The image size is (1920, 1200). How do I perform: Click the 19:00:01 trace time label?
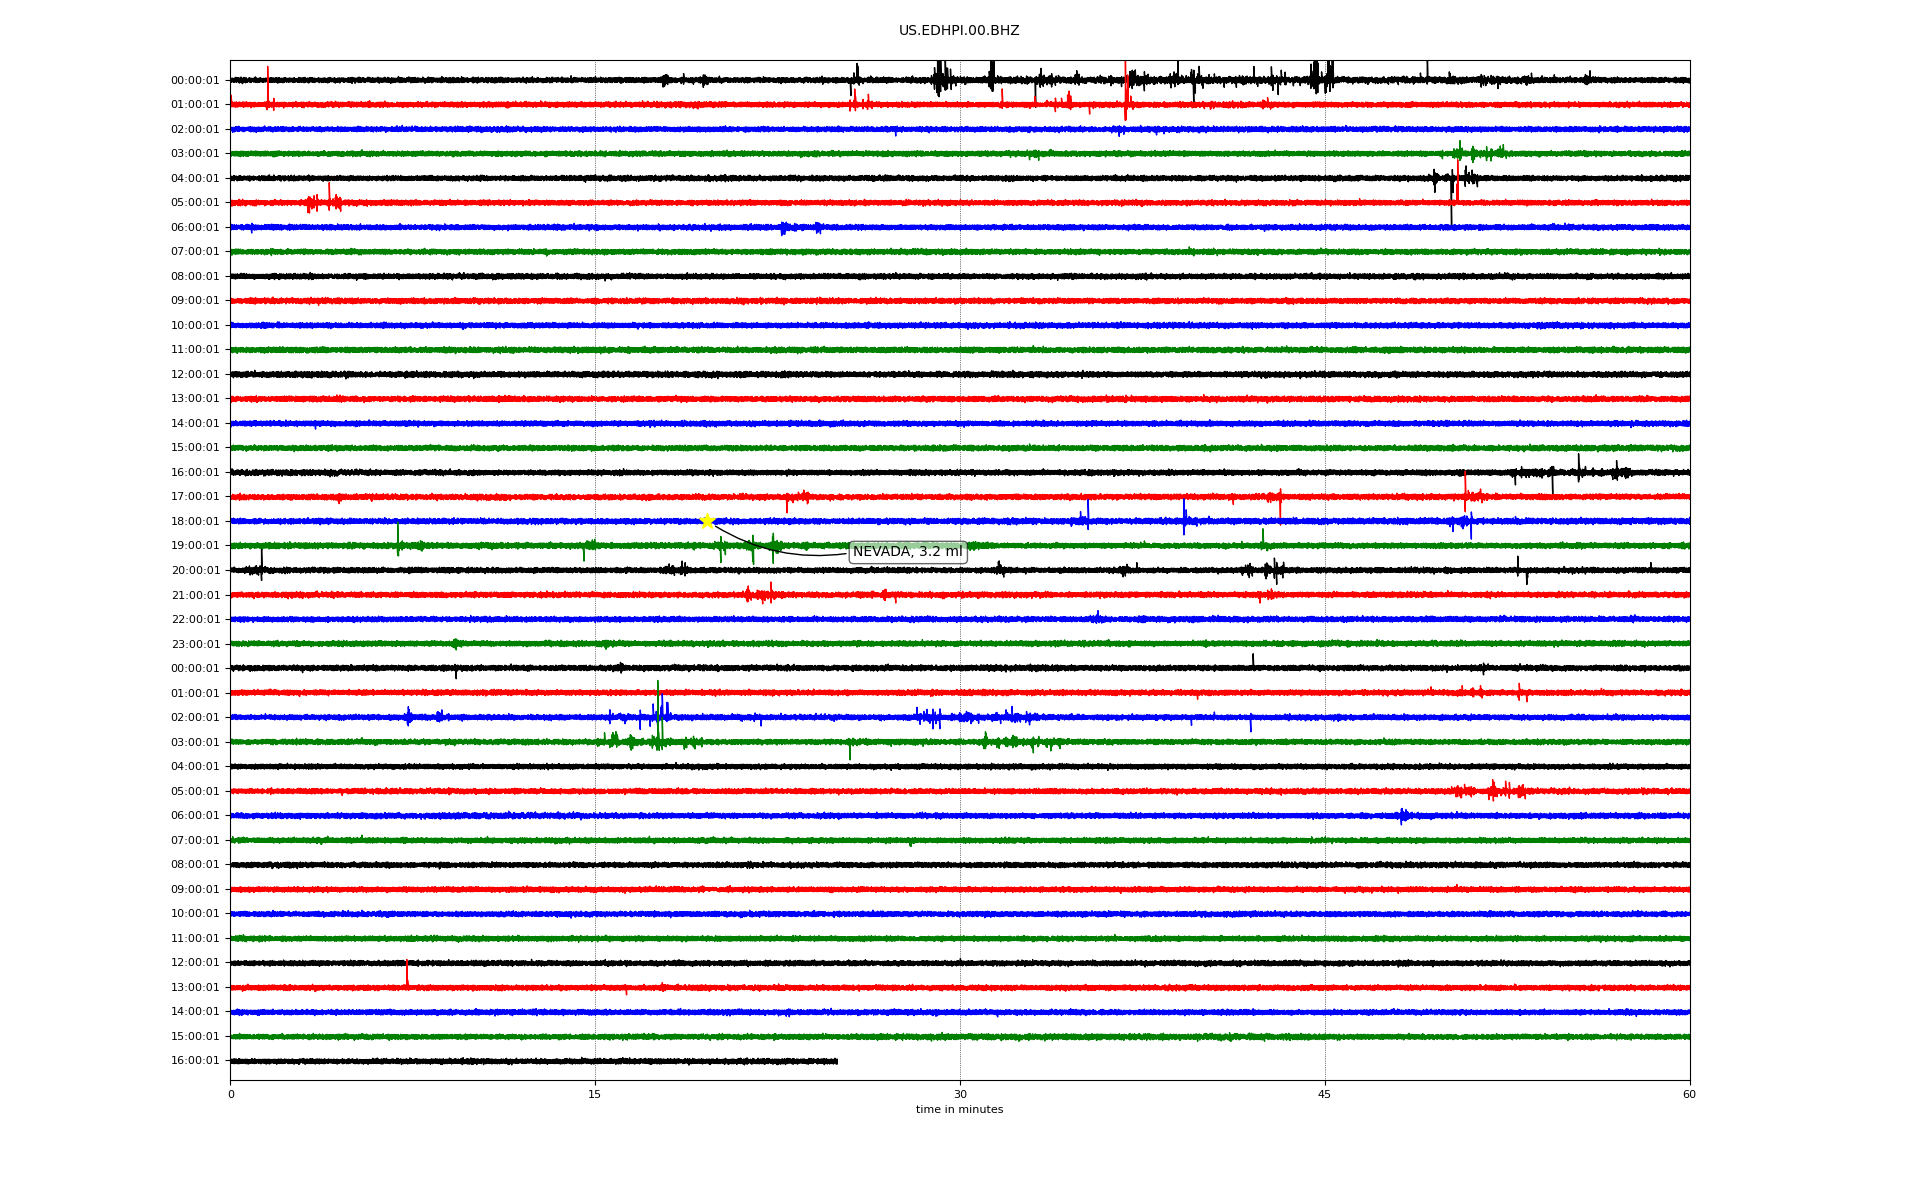click(x=195, y=546)
